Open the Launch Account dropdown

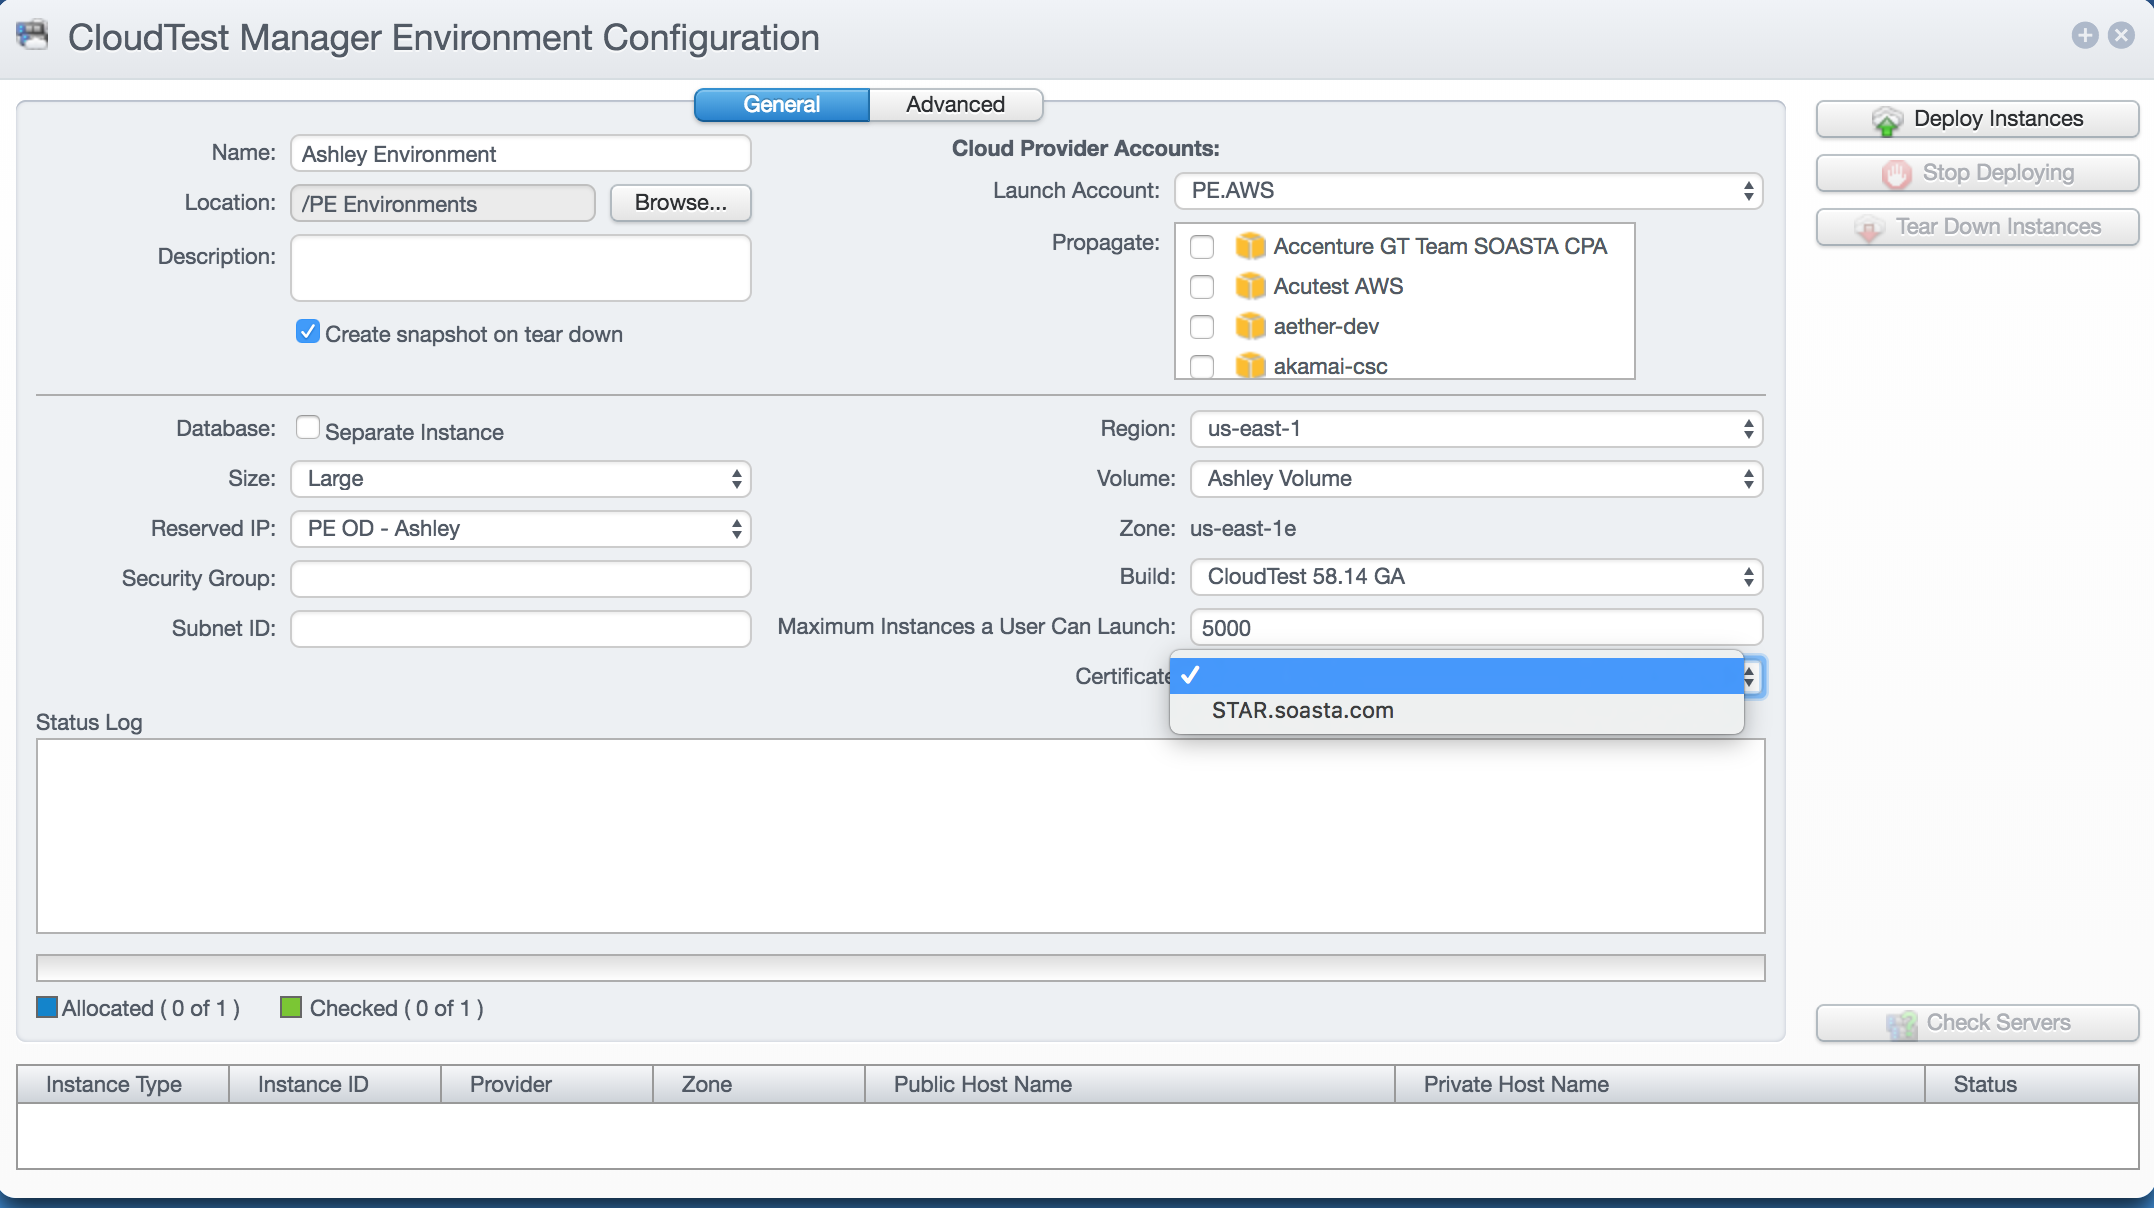point(1468,191)
